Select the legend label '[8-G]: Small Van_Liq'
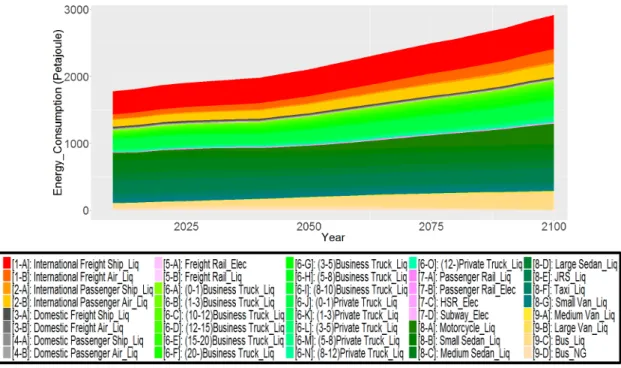This screenshot has height=368, width=621. [570, 302]
